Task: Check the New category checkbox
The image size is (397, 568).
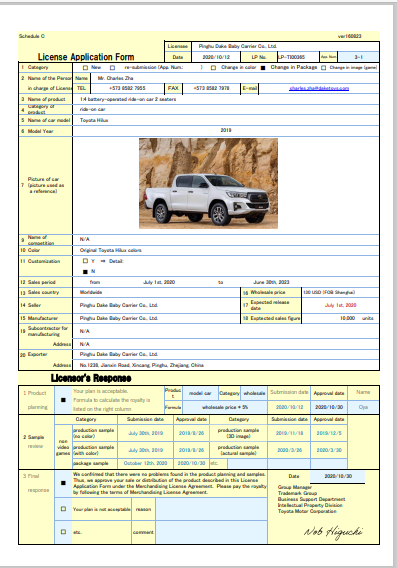Action: 85,68
